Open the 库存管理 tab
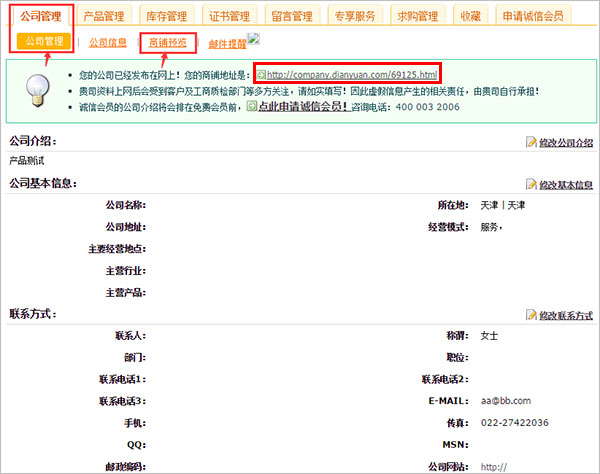Image resolution: width=600 pixels, height=474 pixels. [x=167, y=16]
